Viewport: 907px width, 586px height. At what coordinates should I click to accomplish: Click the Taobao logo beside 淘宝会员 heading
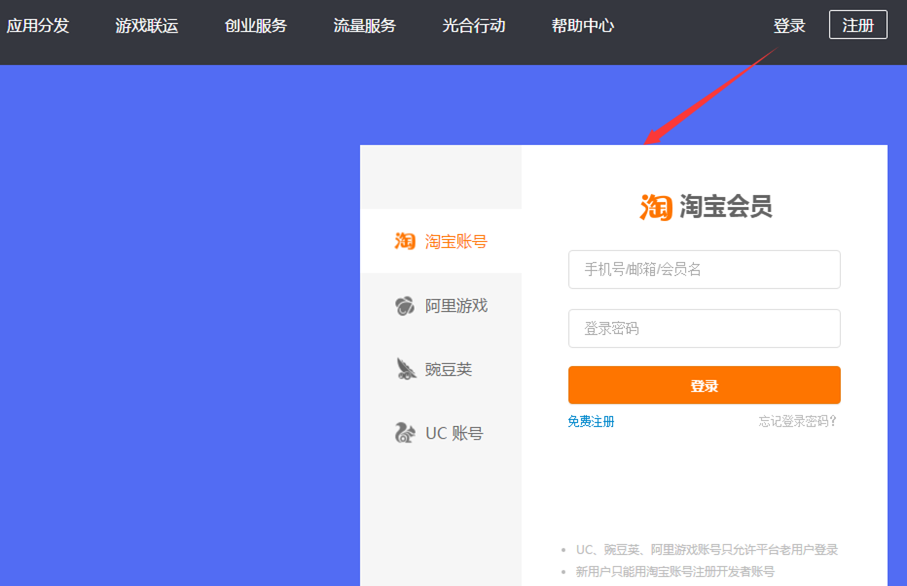click(656, 206)
